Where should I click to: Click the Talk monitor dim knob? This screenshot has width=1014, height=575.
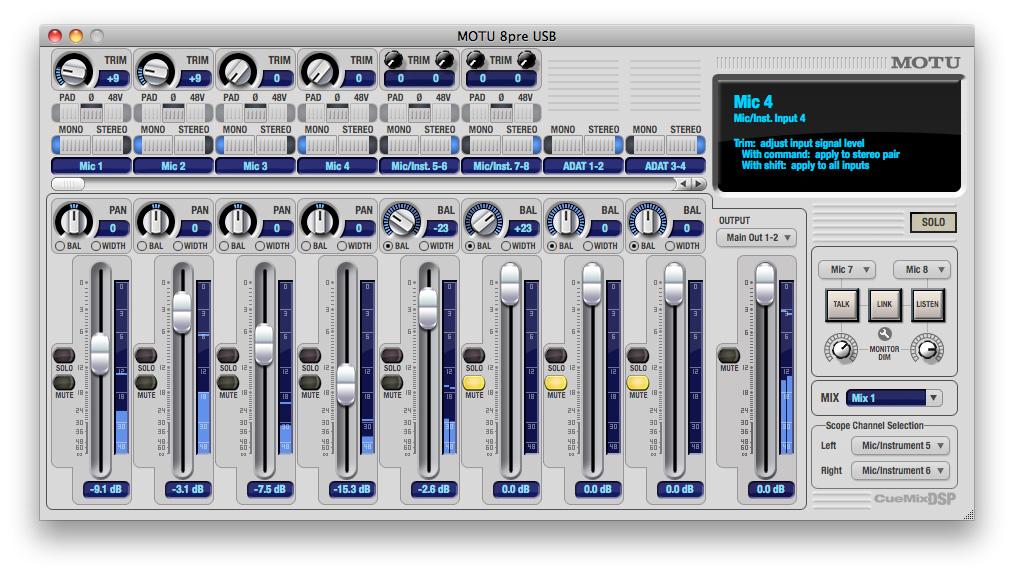click(x=842, y=349)
